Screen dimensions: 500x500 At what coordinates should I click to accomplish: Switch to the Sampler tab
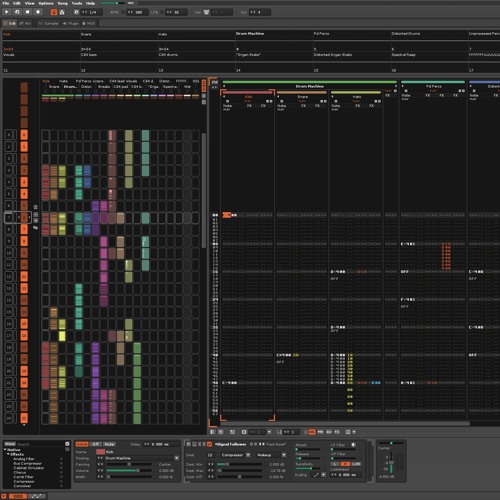point(48,23)
